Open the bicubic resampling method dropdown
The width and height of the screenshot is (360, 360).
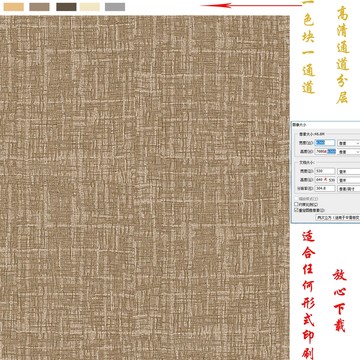[338, 217]
